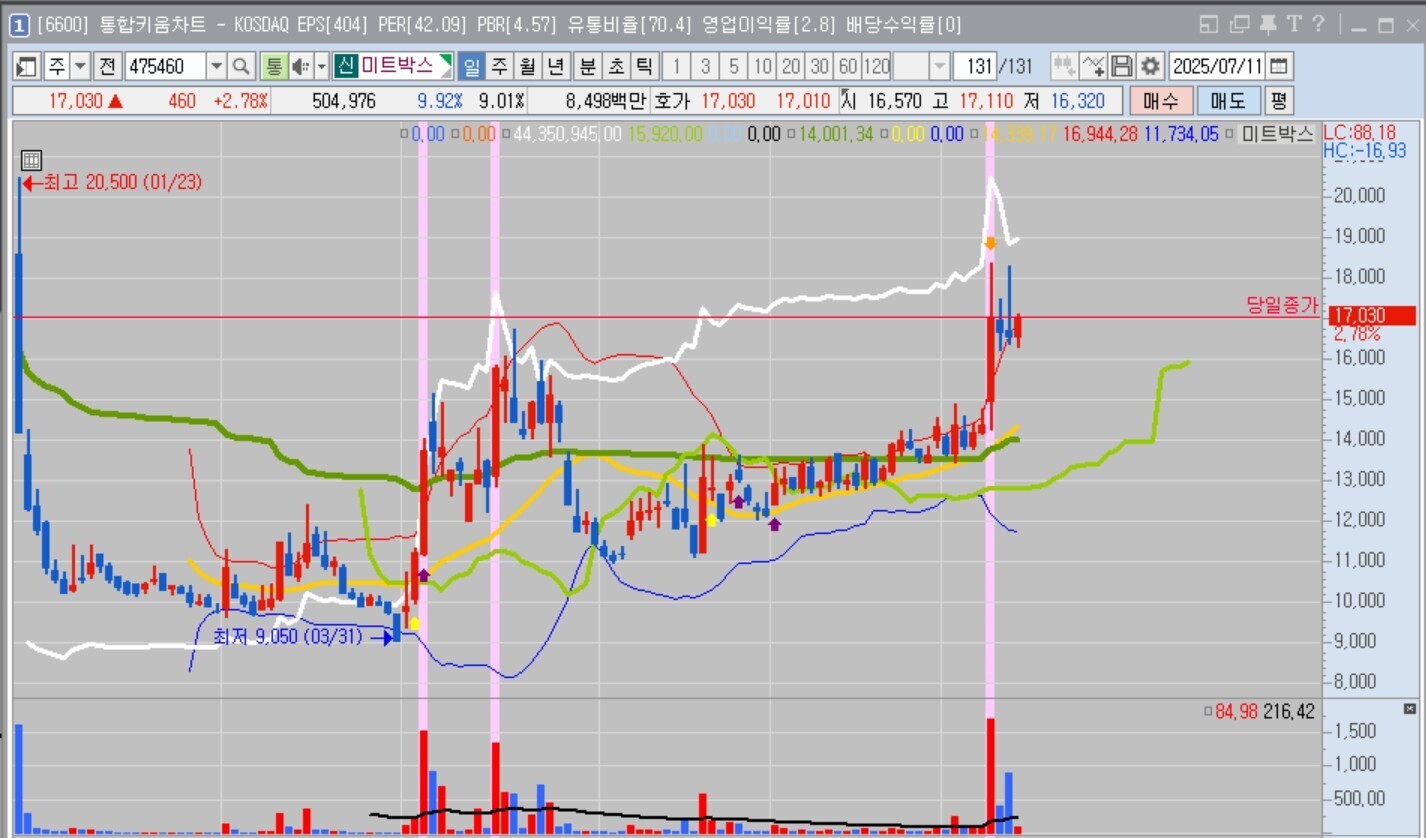Select interval 120 button
Viewport: 1426px width, 838px height.
(876, 67)
